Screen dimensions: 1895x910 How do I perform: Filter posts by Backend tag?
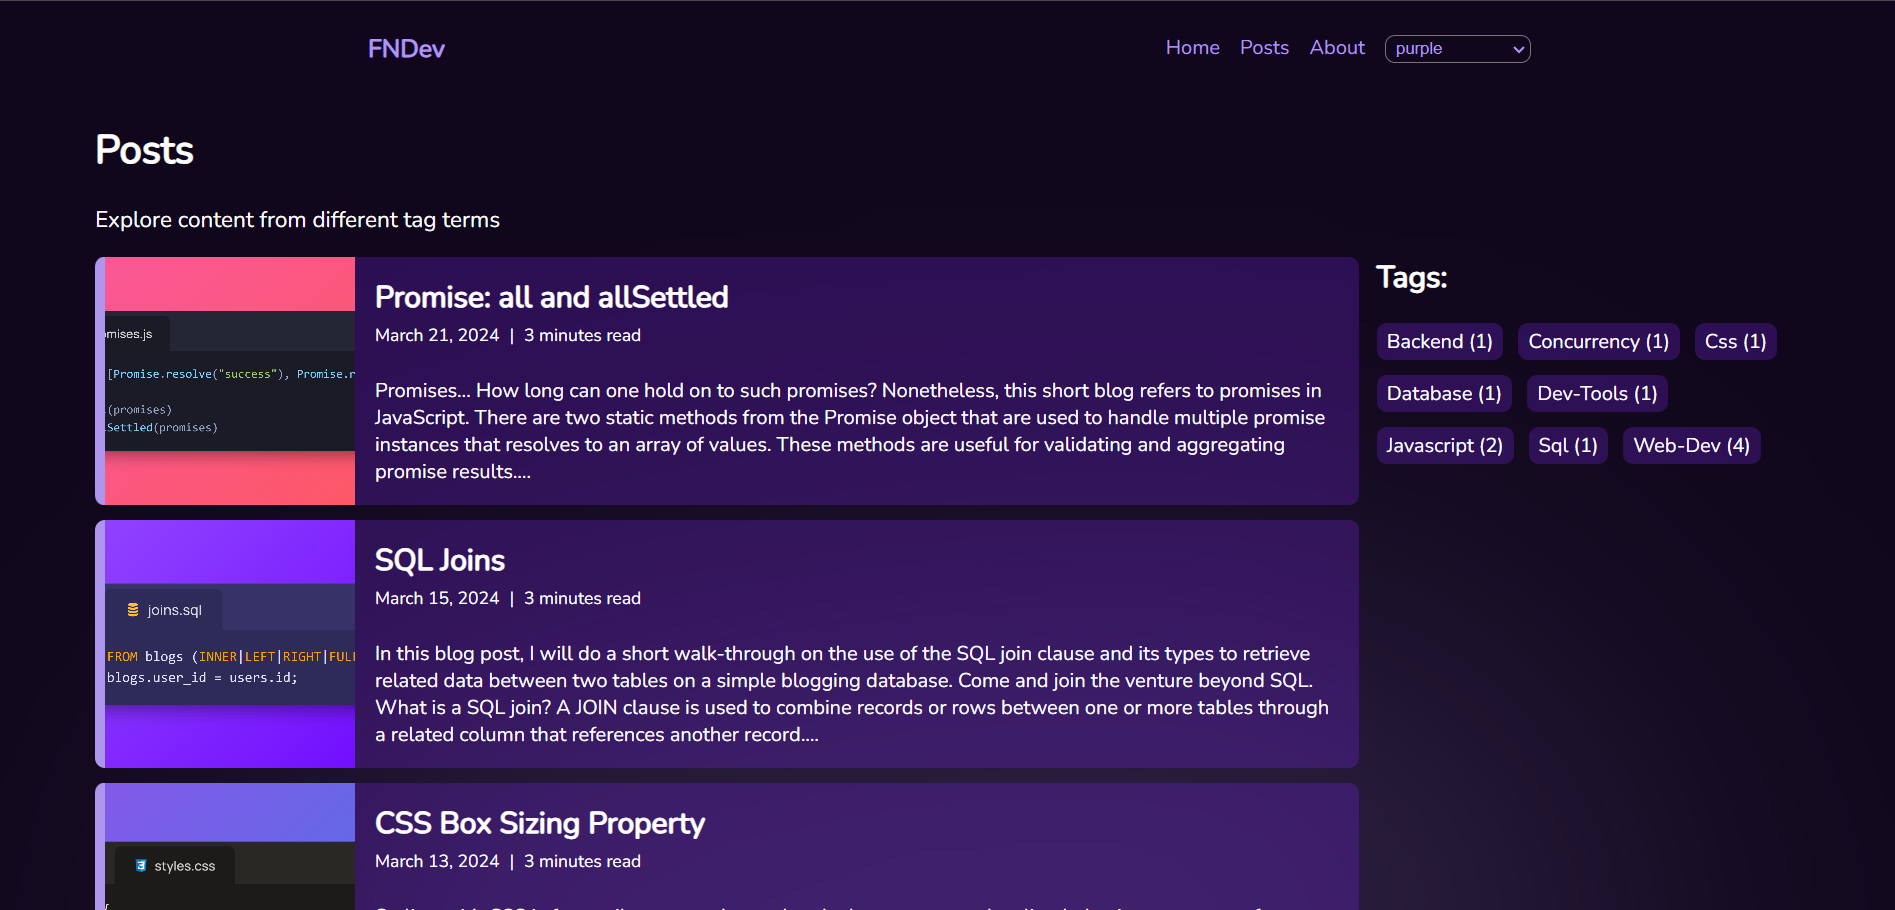[x=1439, y=342]
